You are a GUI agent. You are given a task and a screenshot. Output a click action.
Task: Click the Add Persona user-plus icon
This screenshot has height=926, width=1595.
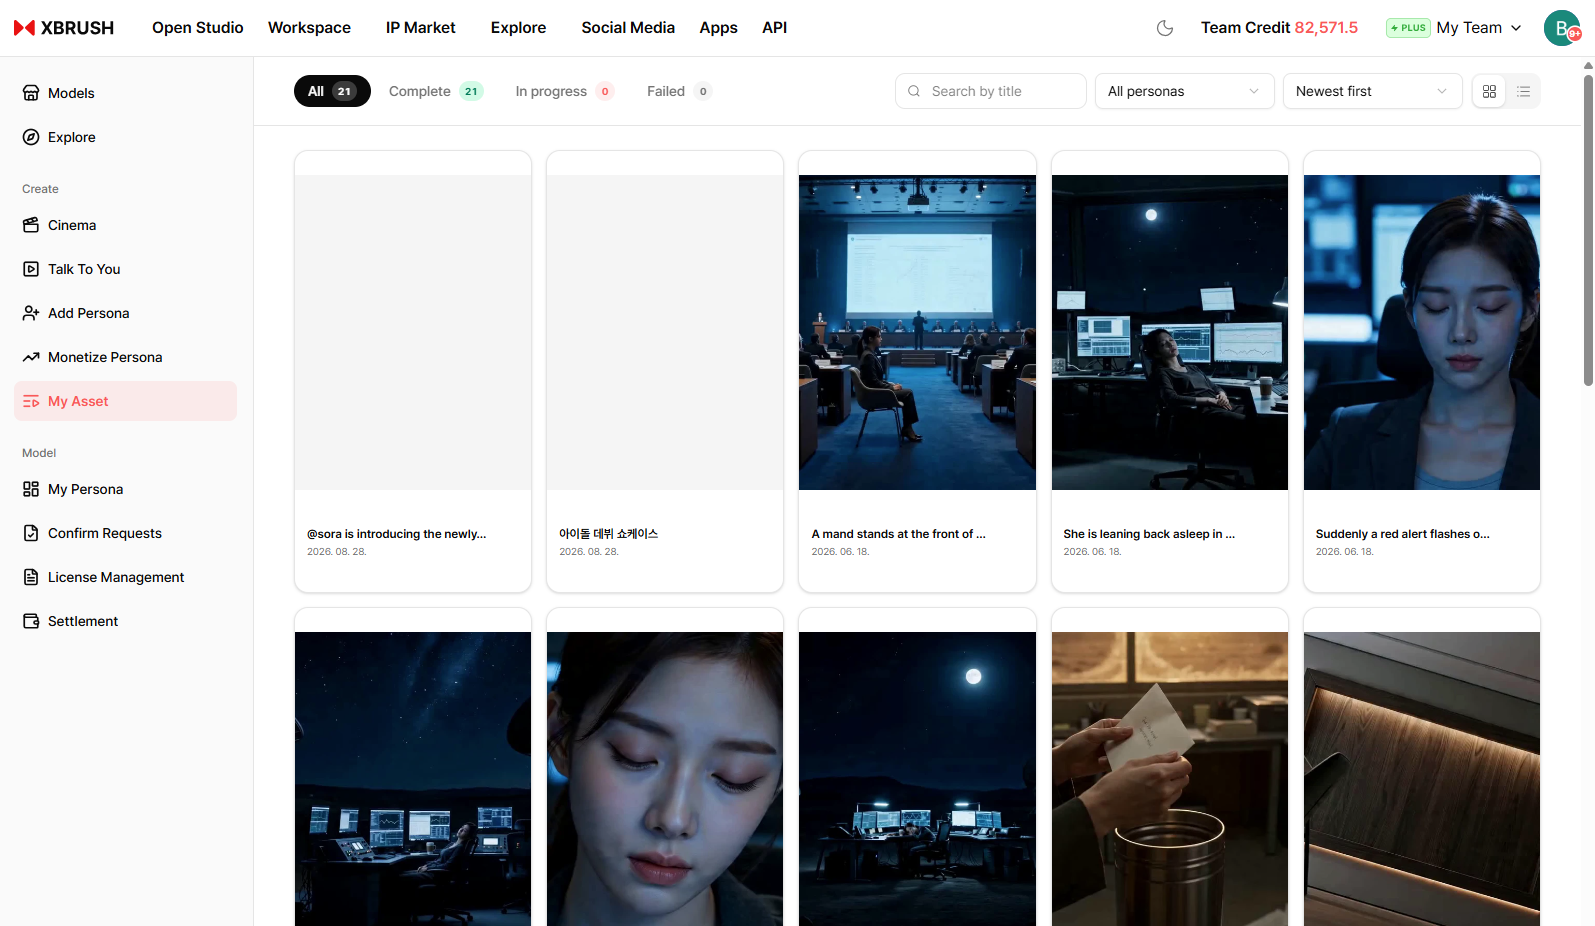coord(31,313)
